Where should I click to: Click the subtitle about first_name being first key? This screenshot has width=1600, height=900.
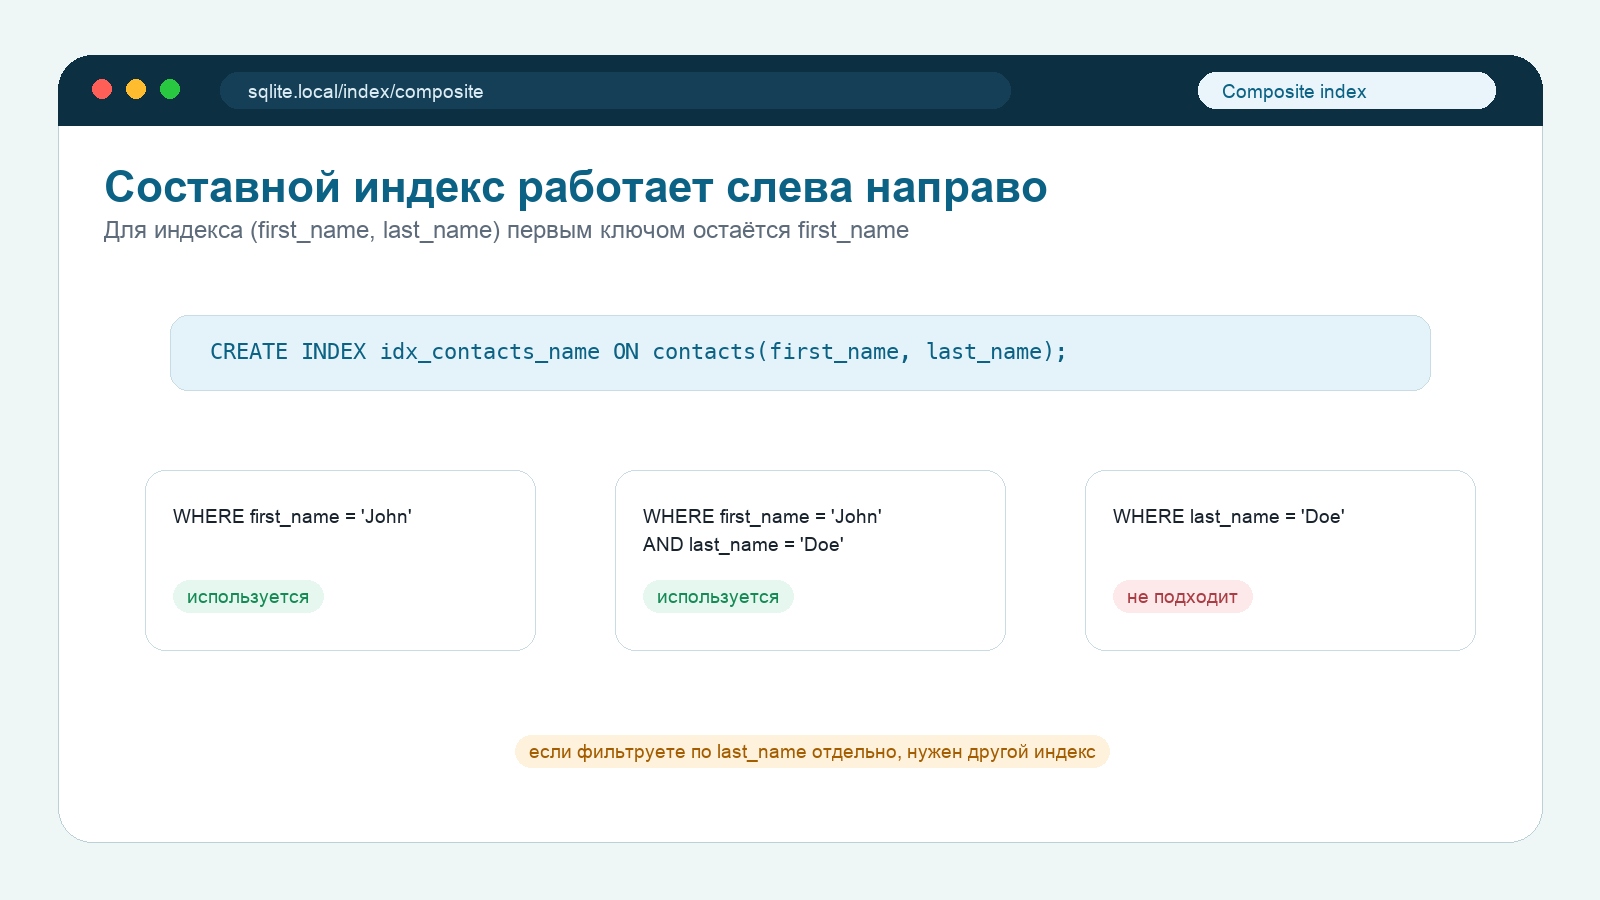click(506, 230)
